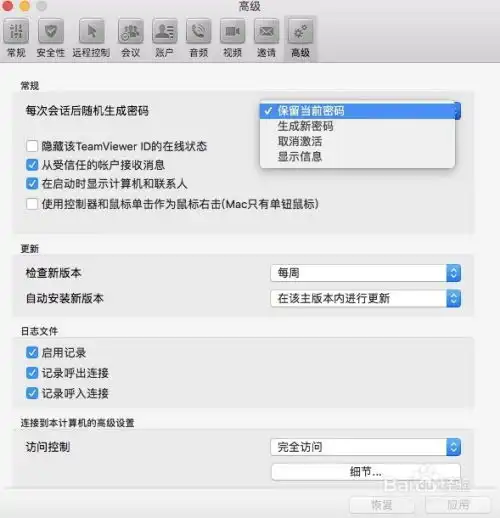Choose 取消激活 option
The height and width of the screenshot is (518, 500).
point(357,141)
